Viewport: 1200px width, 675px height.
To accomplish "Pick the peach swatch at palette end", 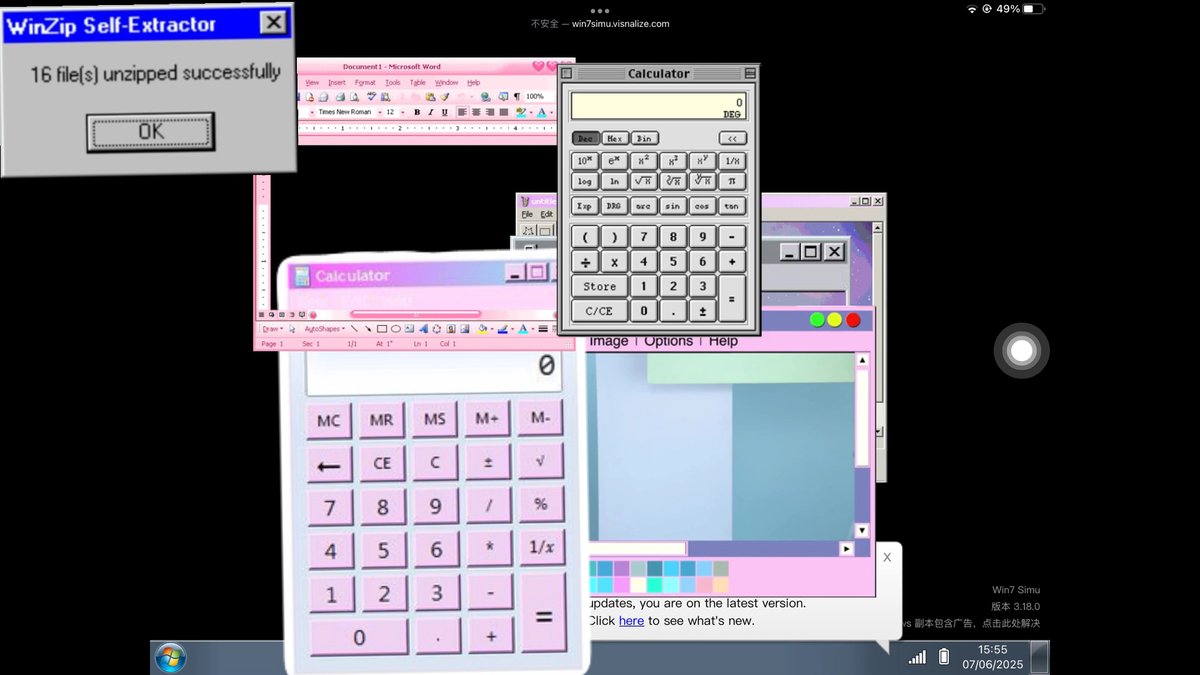I will point(721,585).
